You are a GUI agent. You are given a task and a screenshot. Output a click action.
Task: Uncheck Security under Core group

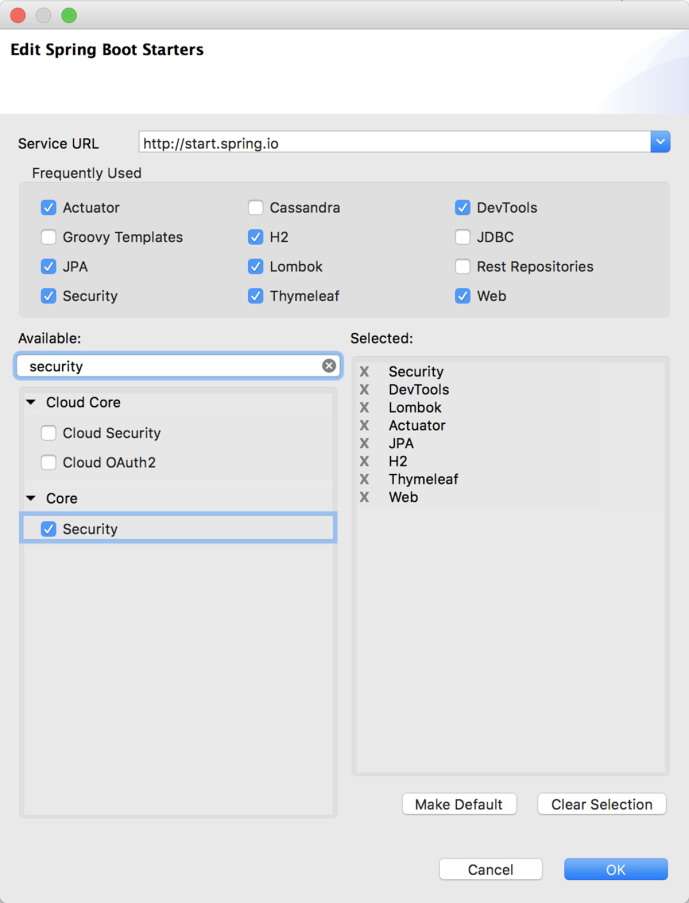(48, 529)
